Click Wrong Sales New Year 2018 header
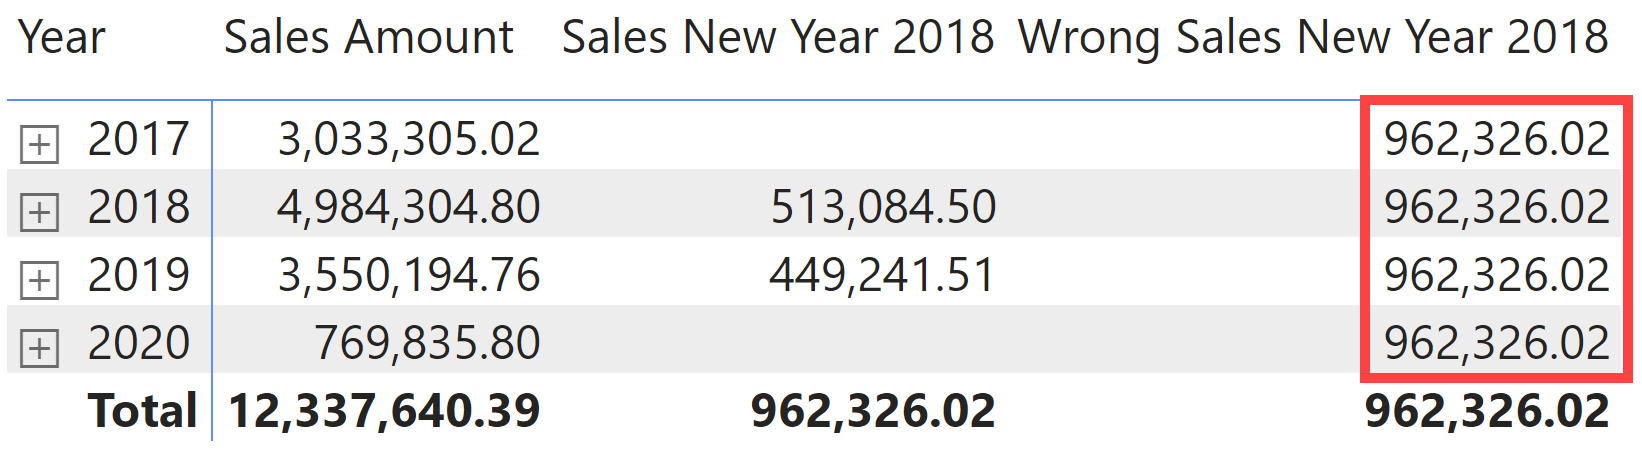Screen dimensions: 1642x456 pyautogui.click(x=1313, y=38)
